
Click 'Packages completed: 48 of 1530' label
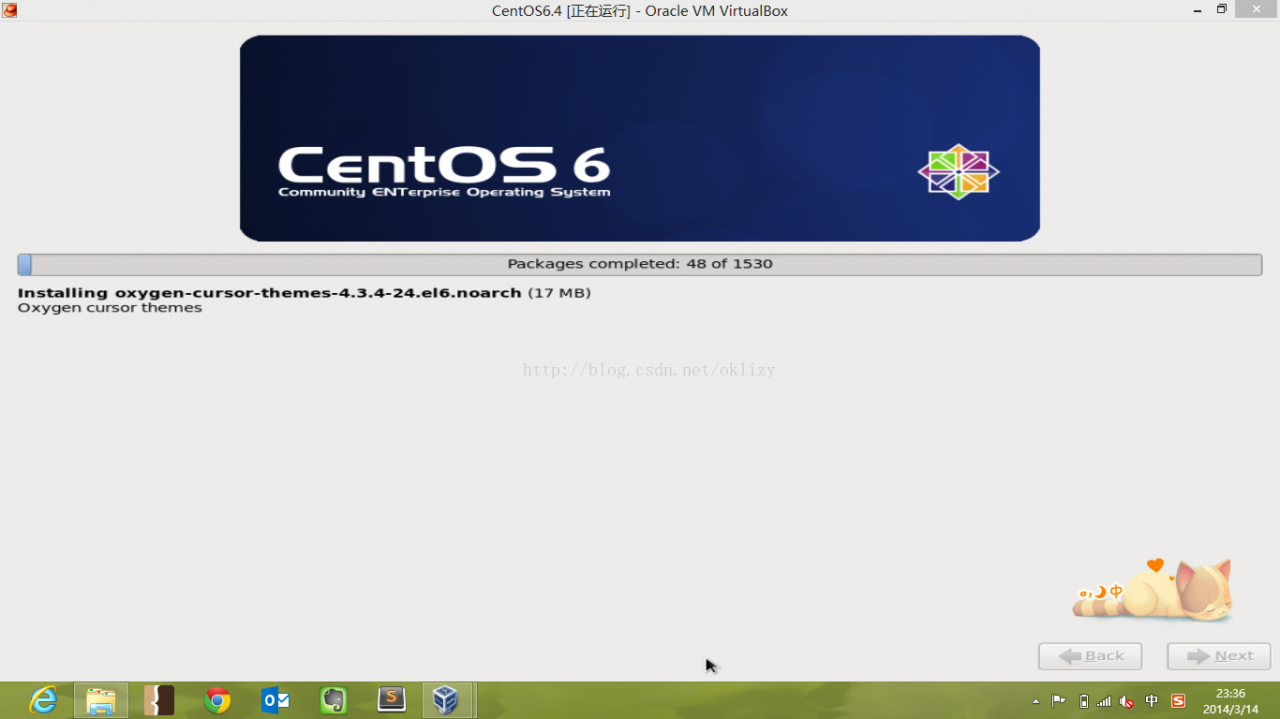coord(640,264)
